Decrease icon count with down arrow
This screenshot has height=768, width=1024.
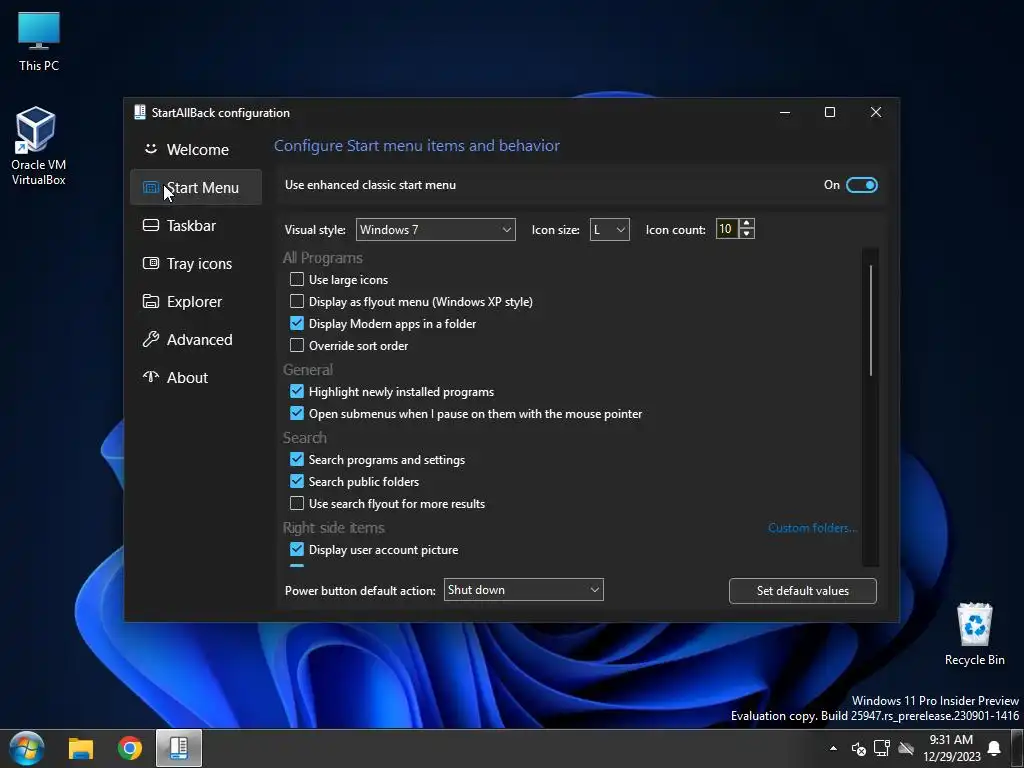746,234
